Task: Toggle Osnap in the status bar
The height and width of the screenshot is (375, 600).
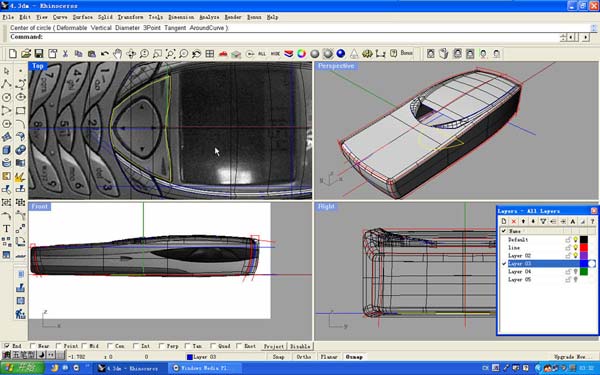Action: 354,357
